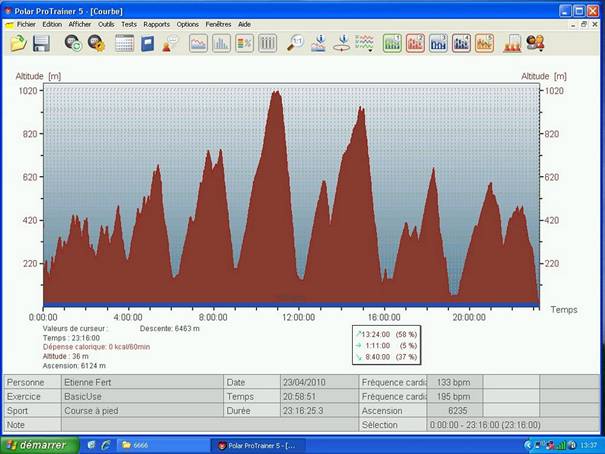
Task: Click the 1:1 zoom reset icon
Action: [x=295, y=43]
